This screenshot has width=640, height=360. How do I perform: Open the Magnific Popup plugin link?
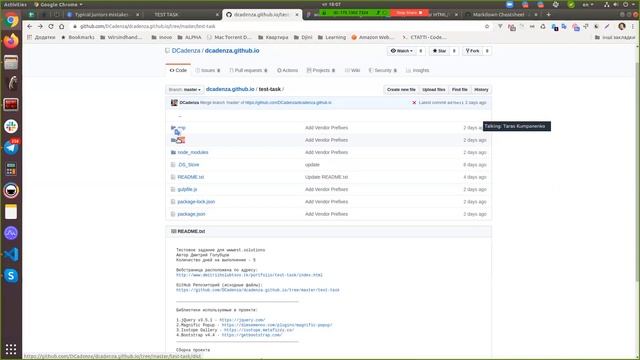click(277, 325)
